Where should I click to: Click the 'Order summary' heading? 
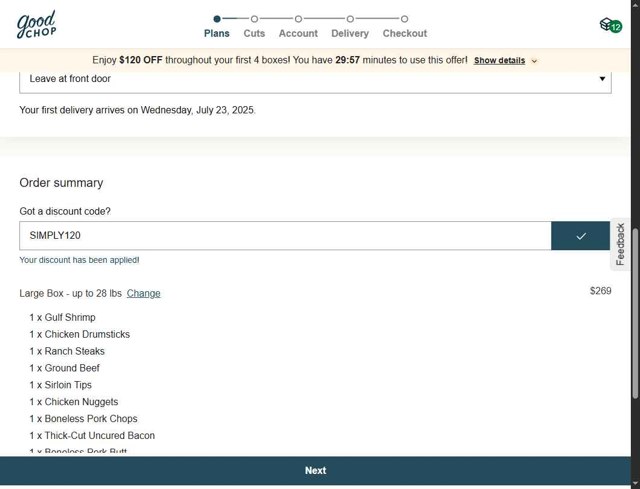point(61,183)
